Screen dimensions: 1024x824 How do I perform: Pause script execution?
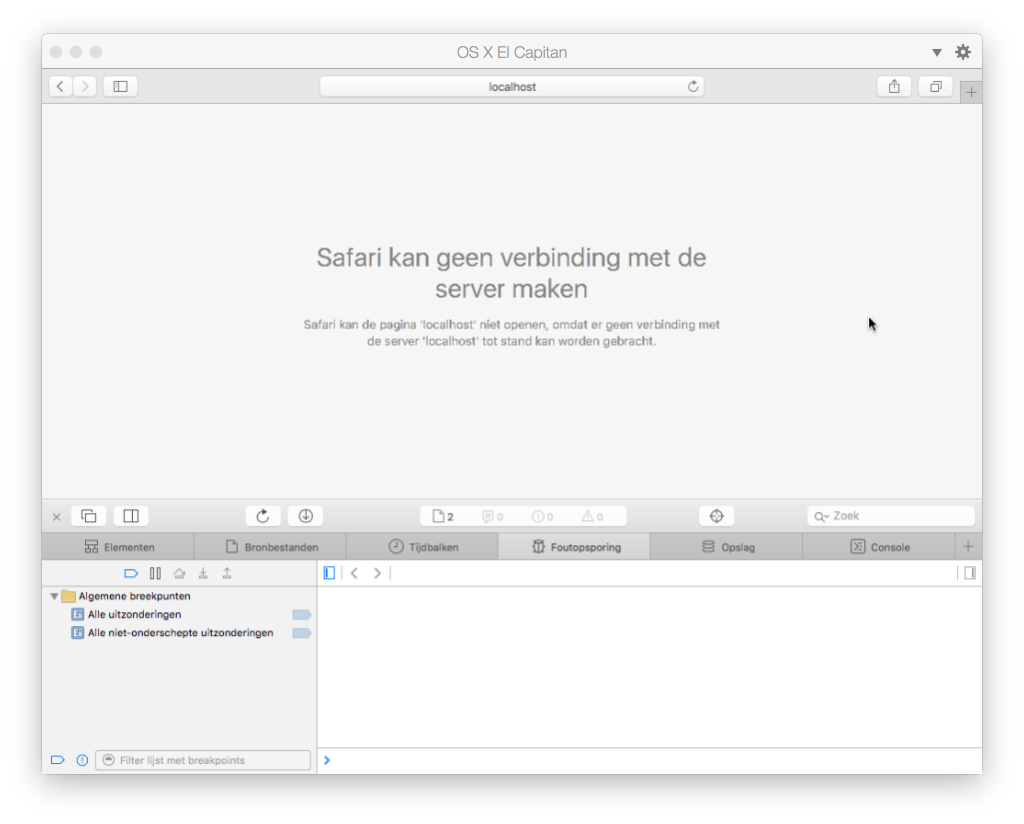155,573
